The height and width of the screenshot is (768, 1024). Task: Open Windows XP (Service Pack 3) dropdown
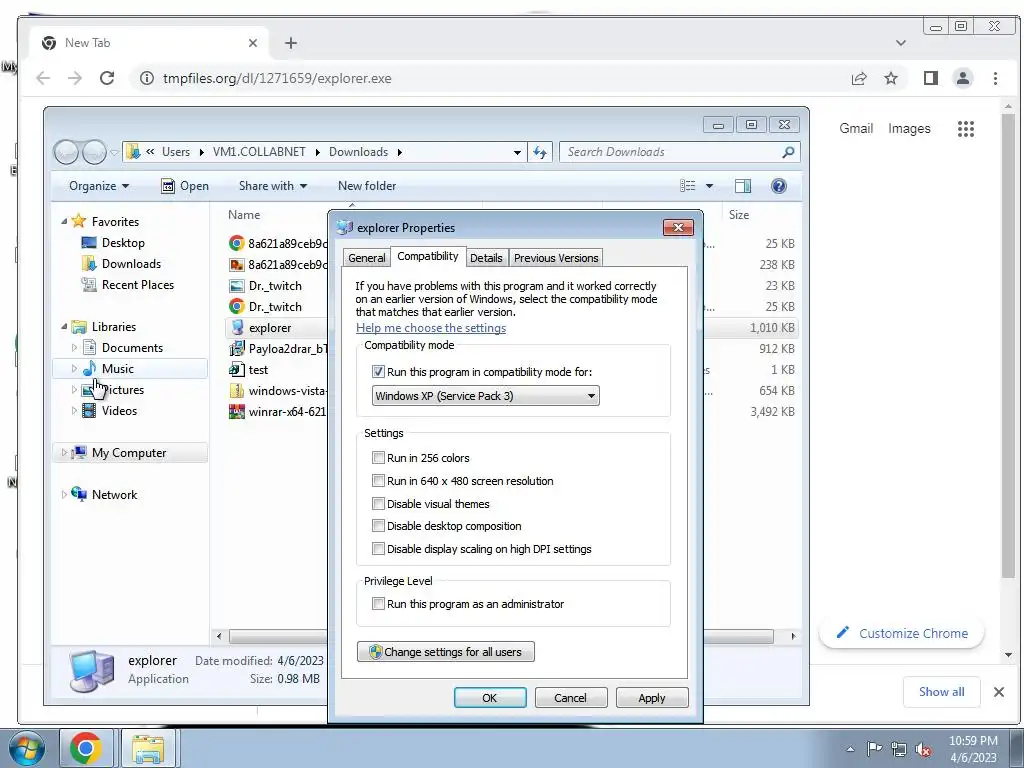pos(485,396)
